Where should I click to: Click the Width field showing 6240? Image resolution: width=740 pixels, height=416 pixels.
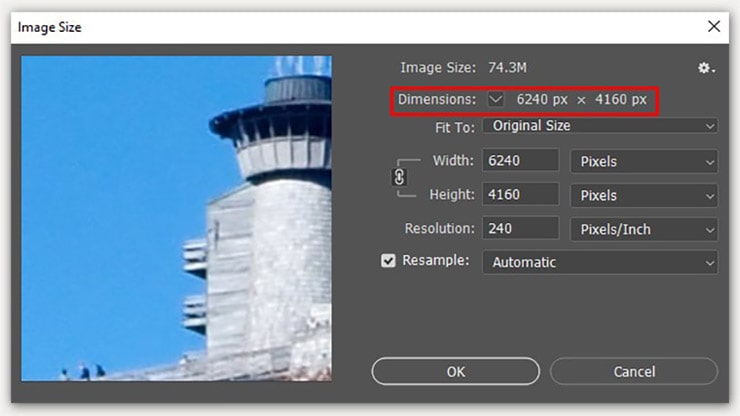(520, 161)
